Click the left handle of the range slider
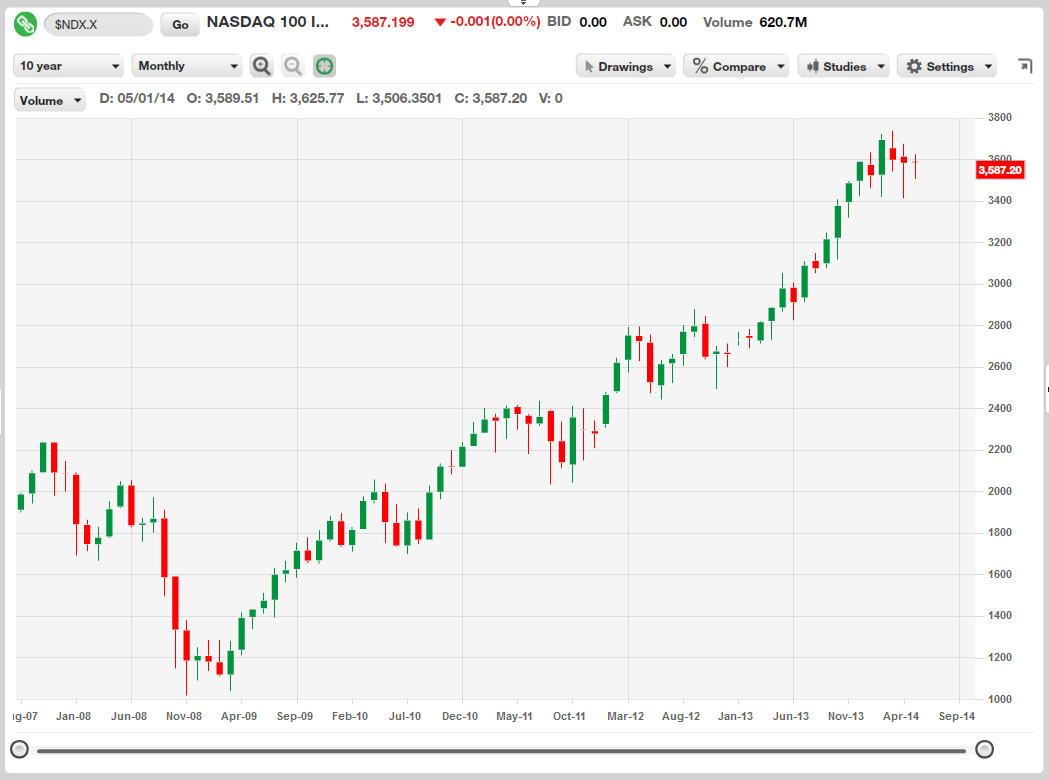This screenshot has width=1049, height=780. (x=19, y=749)
